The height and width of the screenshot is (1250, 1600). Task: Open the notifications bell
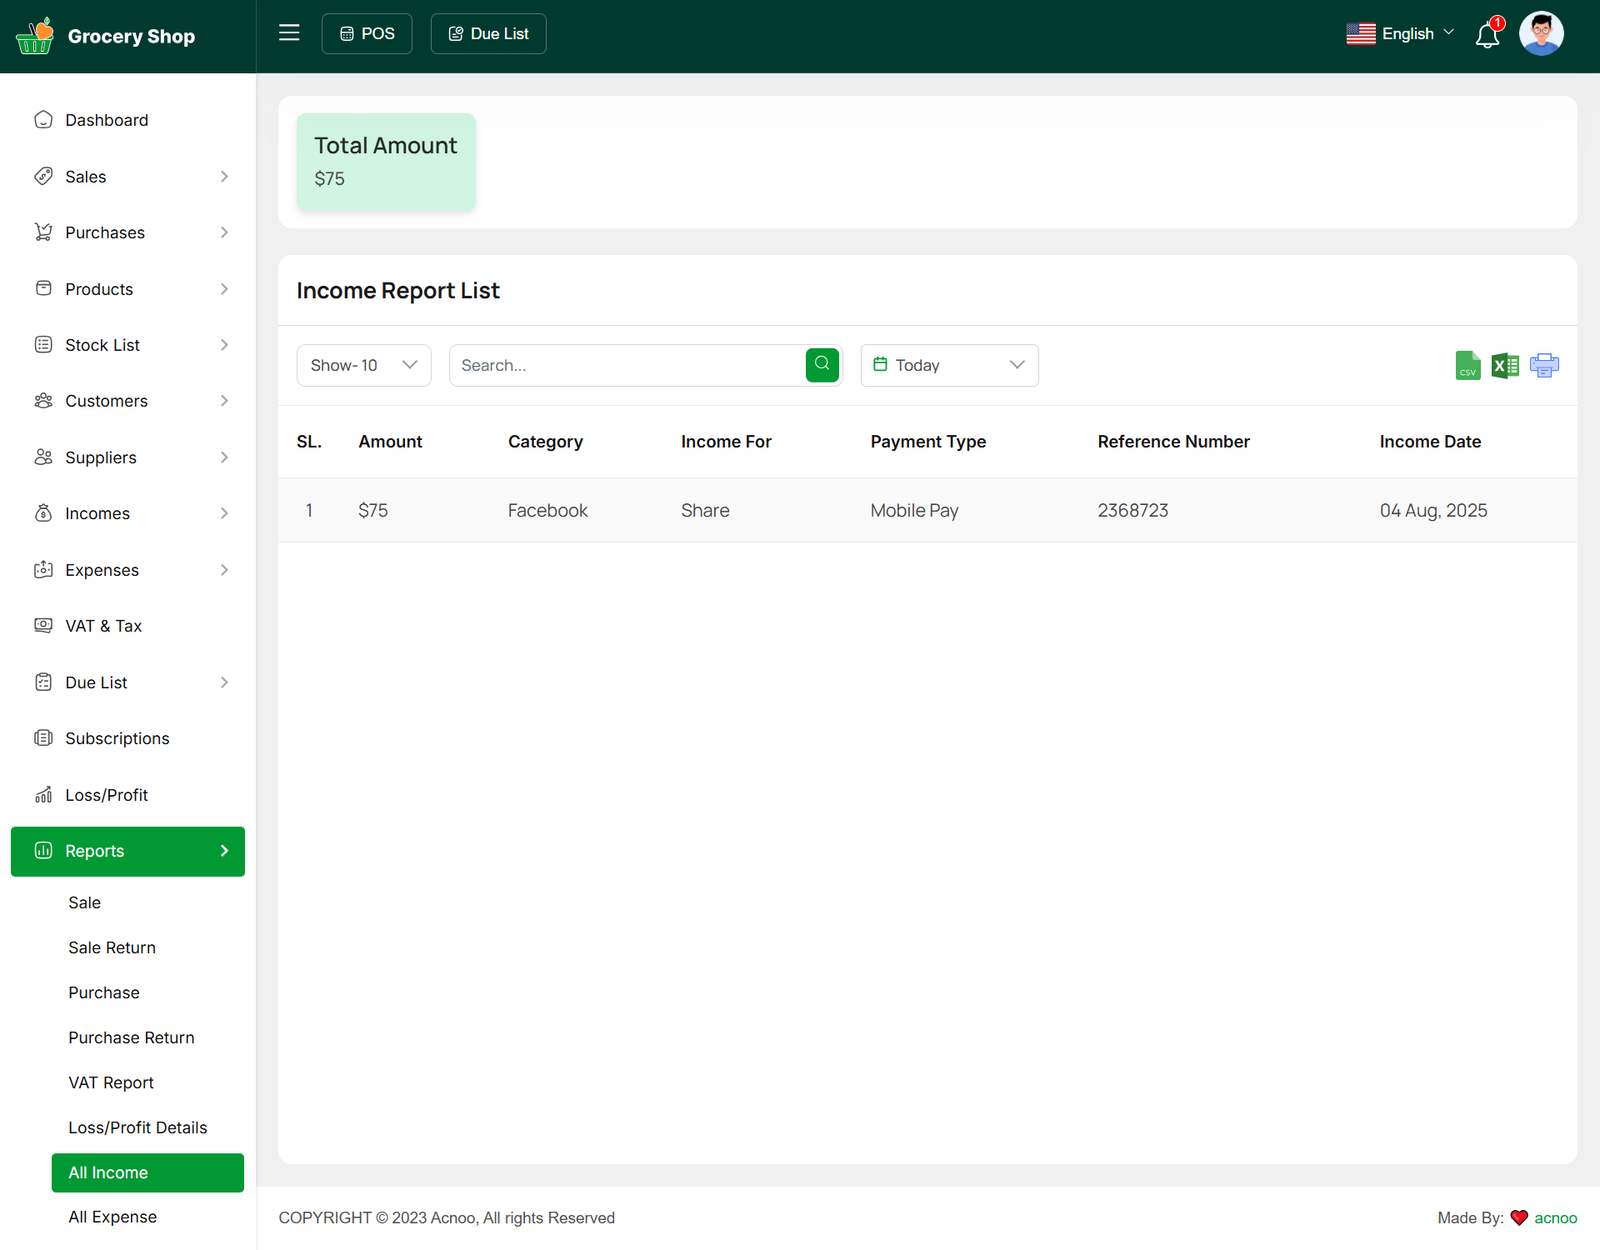[1487, 36]
